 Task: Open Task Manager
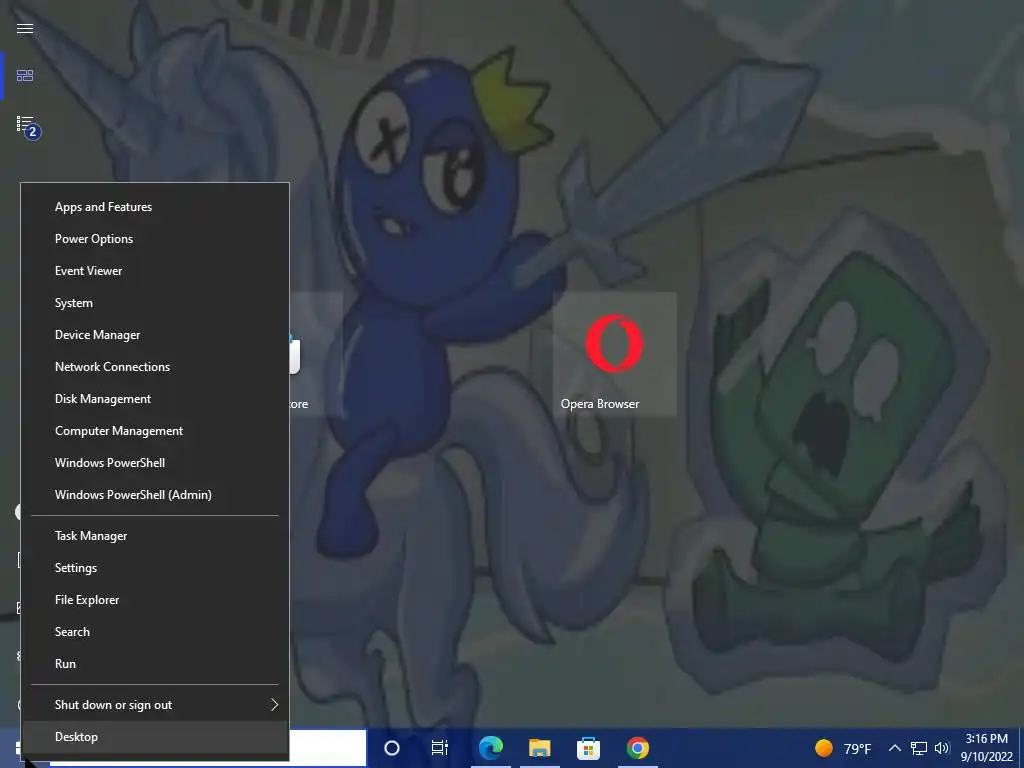(x=155, y=536)
